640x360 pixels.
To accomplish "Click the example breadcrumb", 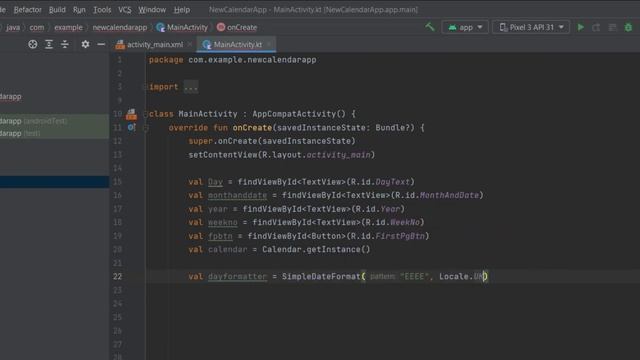I will (x=68, y=27).
